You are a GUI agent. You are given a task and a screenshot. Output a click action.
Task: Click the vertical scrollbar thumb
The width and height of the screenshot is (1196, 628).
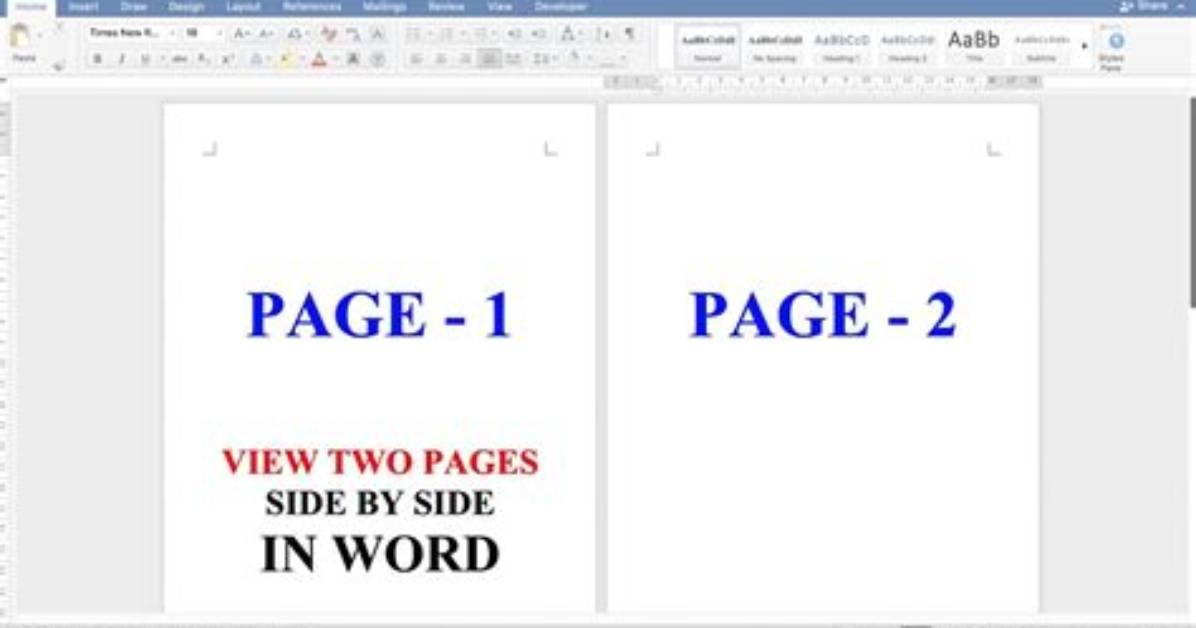click(1191, 202)
